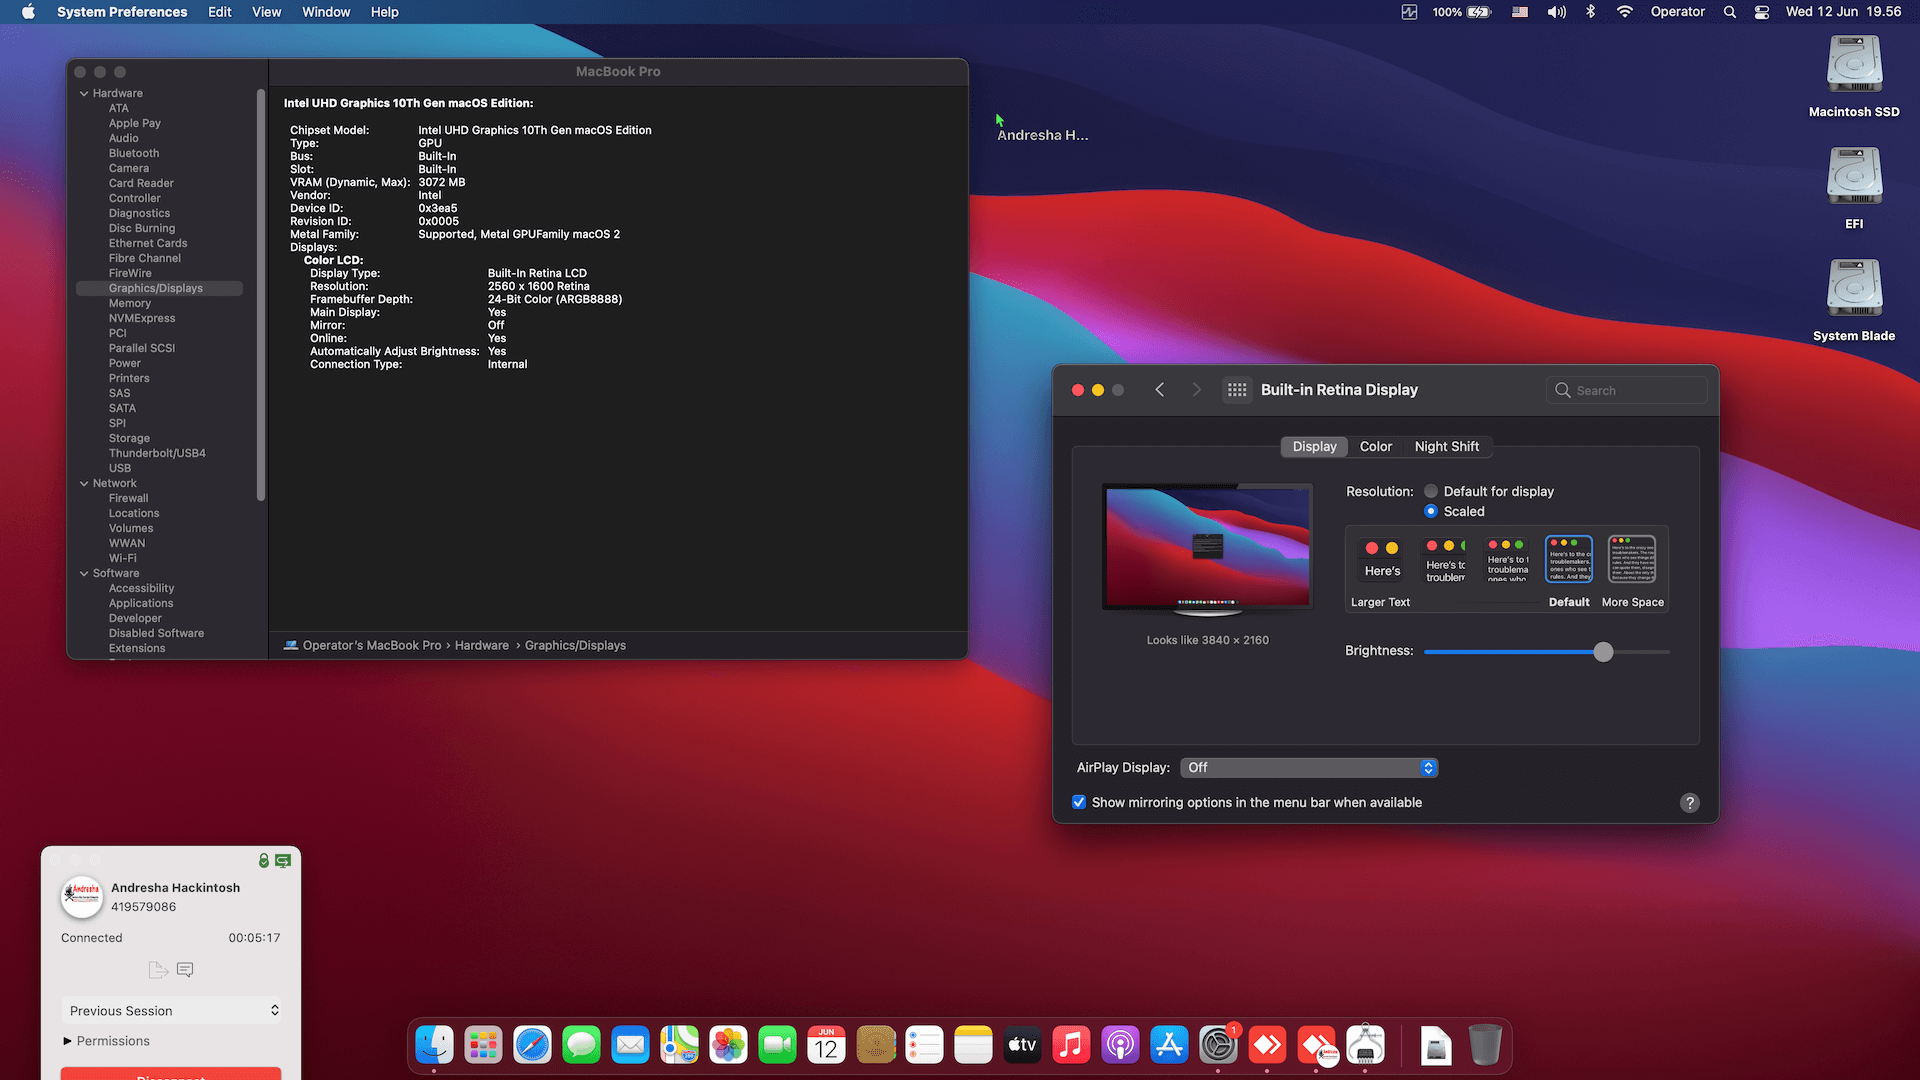Launch Maps from the Dock

coord(679,1046)
